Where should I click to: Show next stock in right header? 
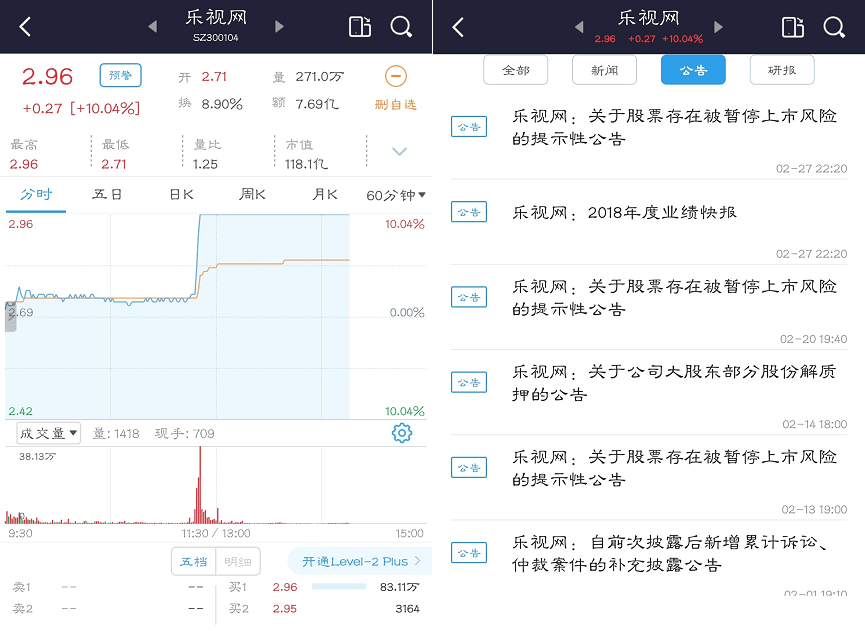718,26
